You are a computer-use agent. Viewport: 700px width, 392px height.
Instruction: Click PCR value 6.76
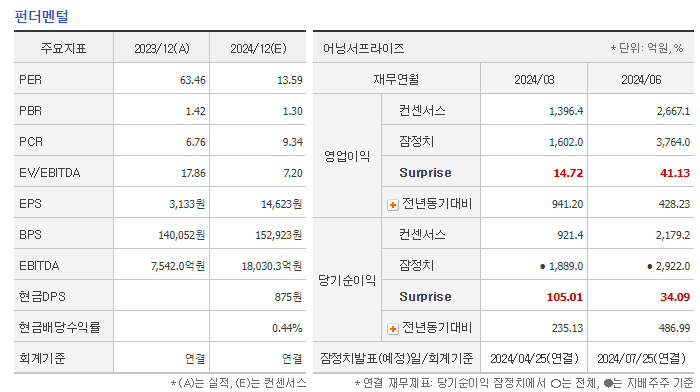(196, 142)
